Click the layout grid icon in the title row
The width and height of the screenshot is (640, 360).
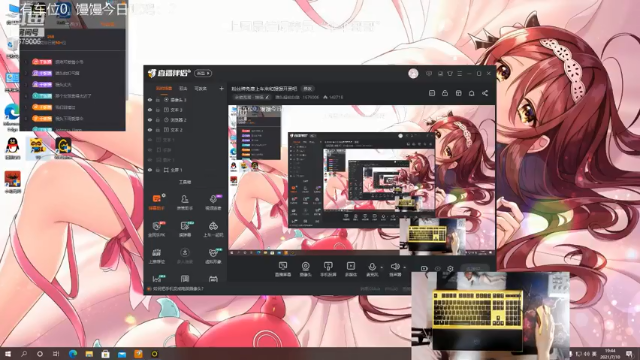[458, 93]
